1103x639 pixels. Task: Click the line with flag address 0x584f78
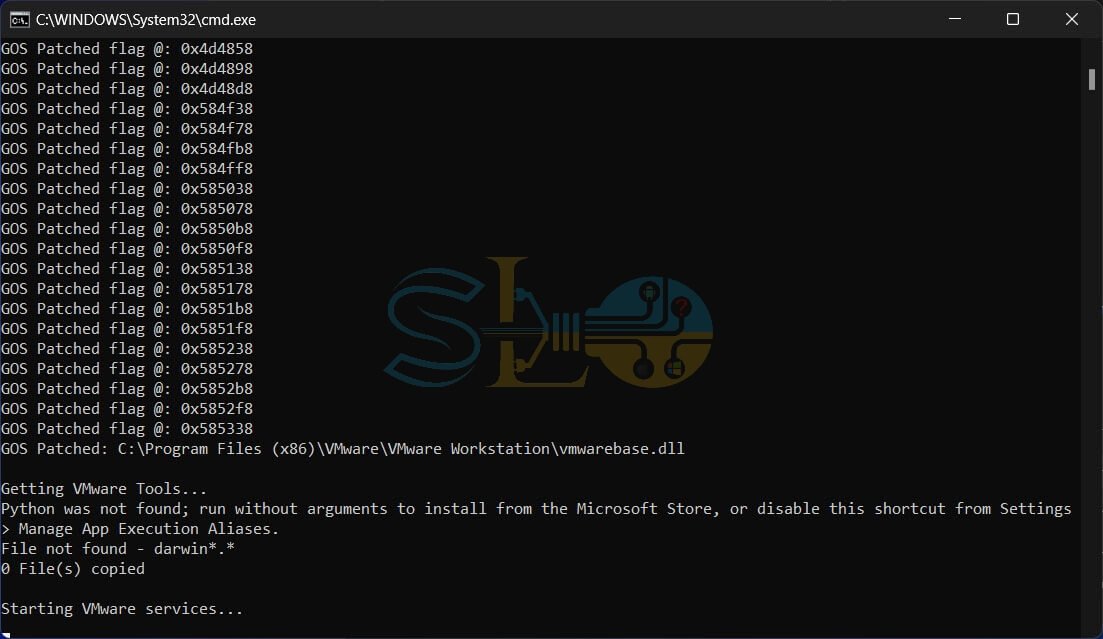click(x=127, y=129)
